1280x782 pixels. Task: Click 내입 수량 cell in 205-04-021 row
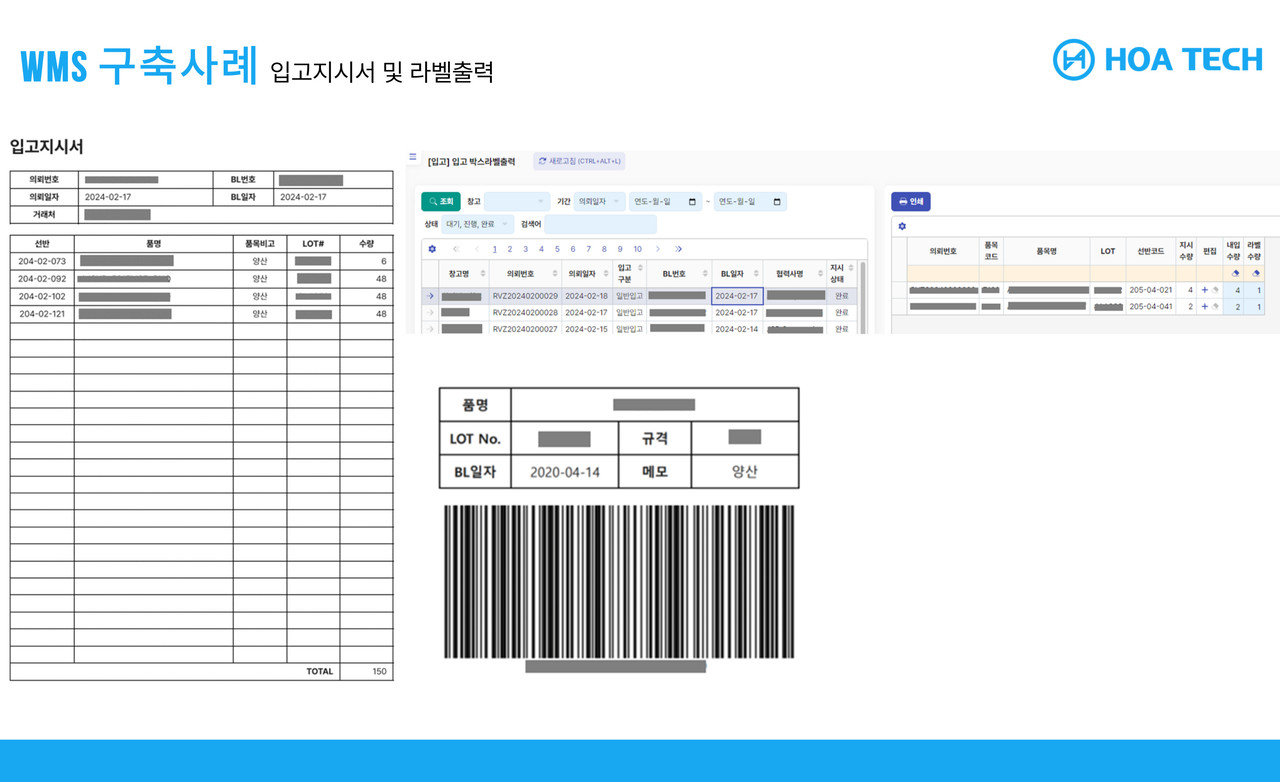(1233, 290)
